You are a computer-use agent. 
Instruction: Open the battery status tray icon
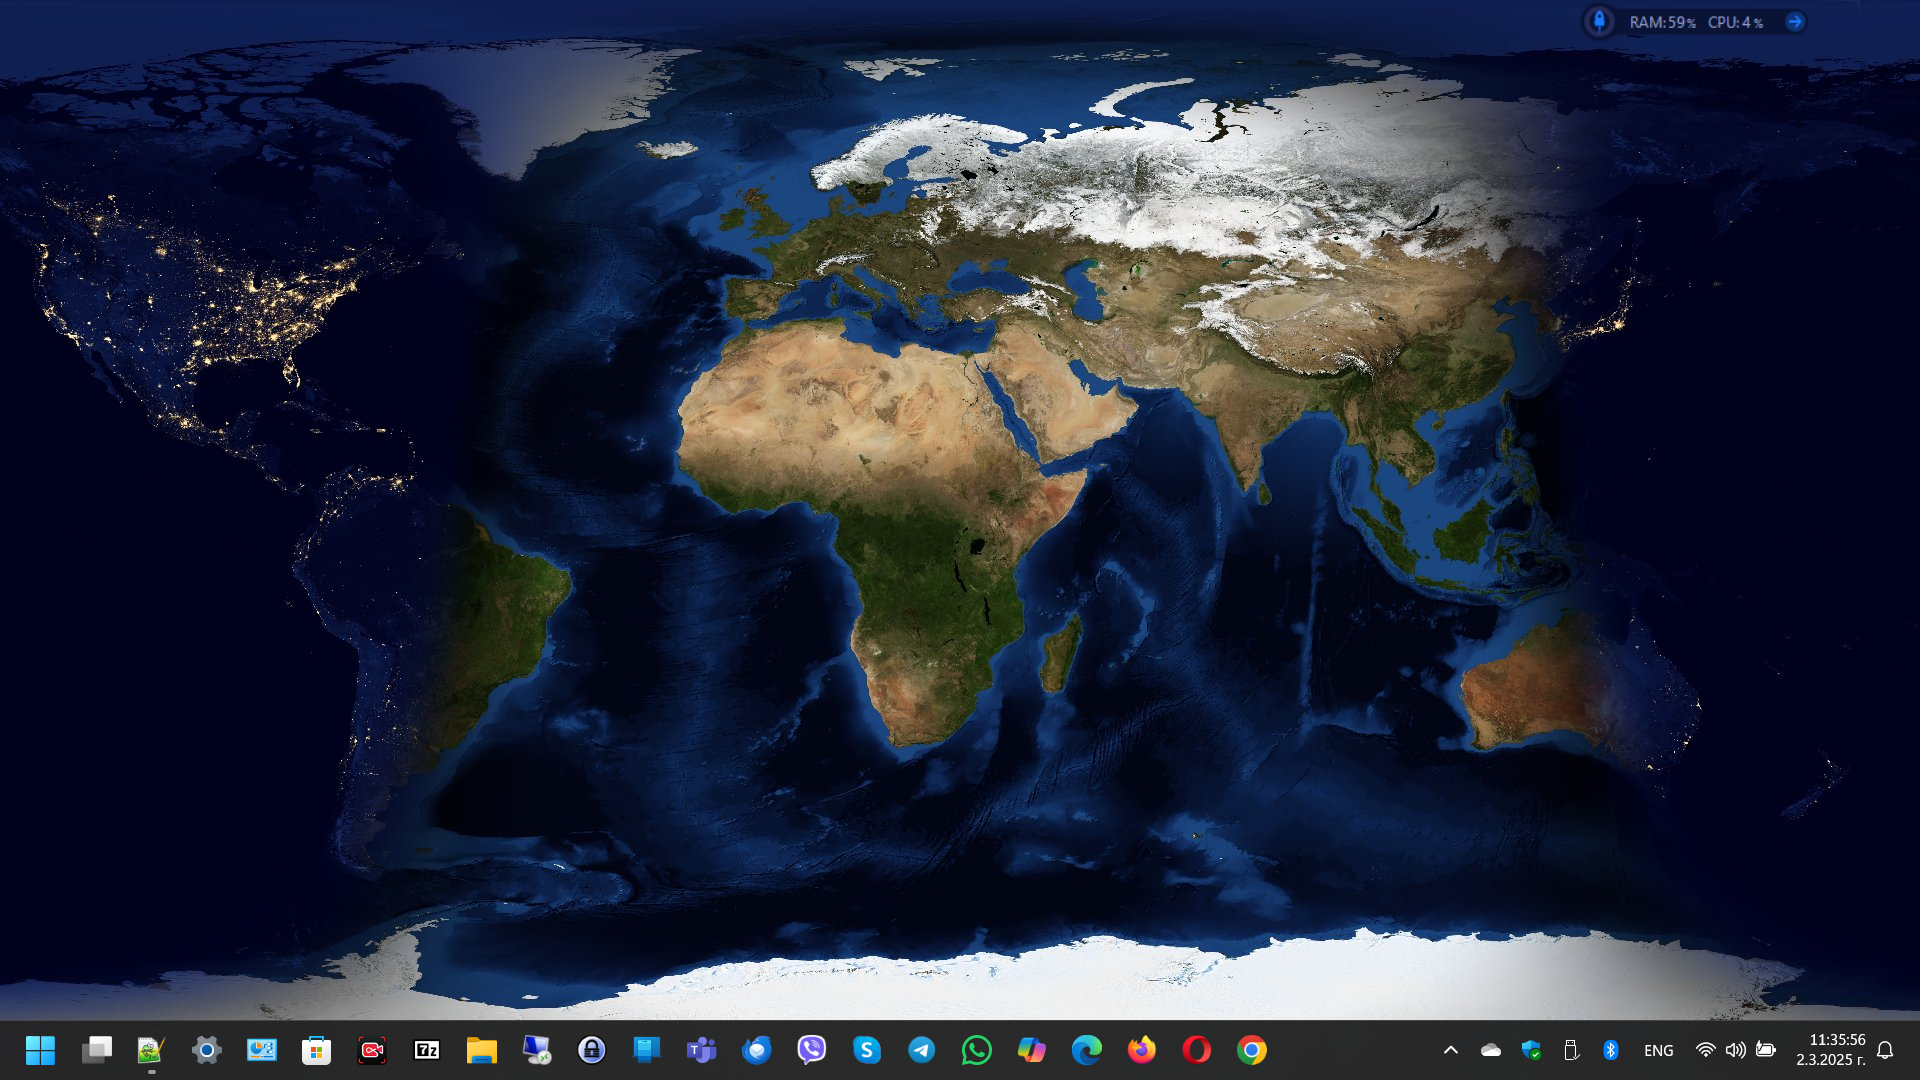(x=1766, y=1050)
